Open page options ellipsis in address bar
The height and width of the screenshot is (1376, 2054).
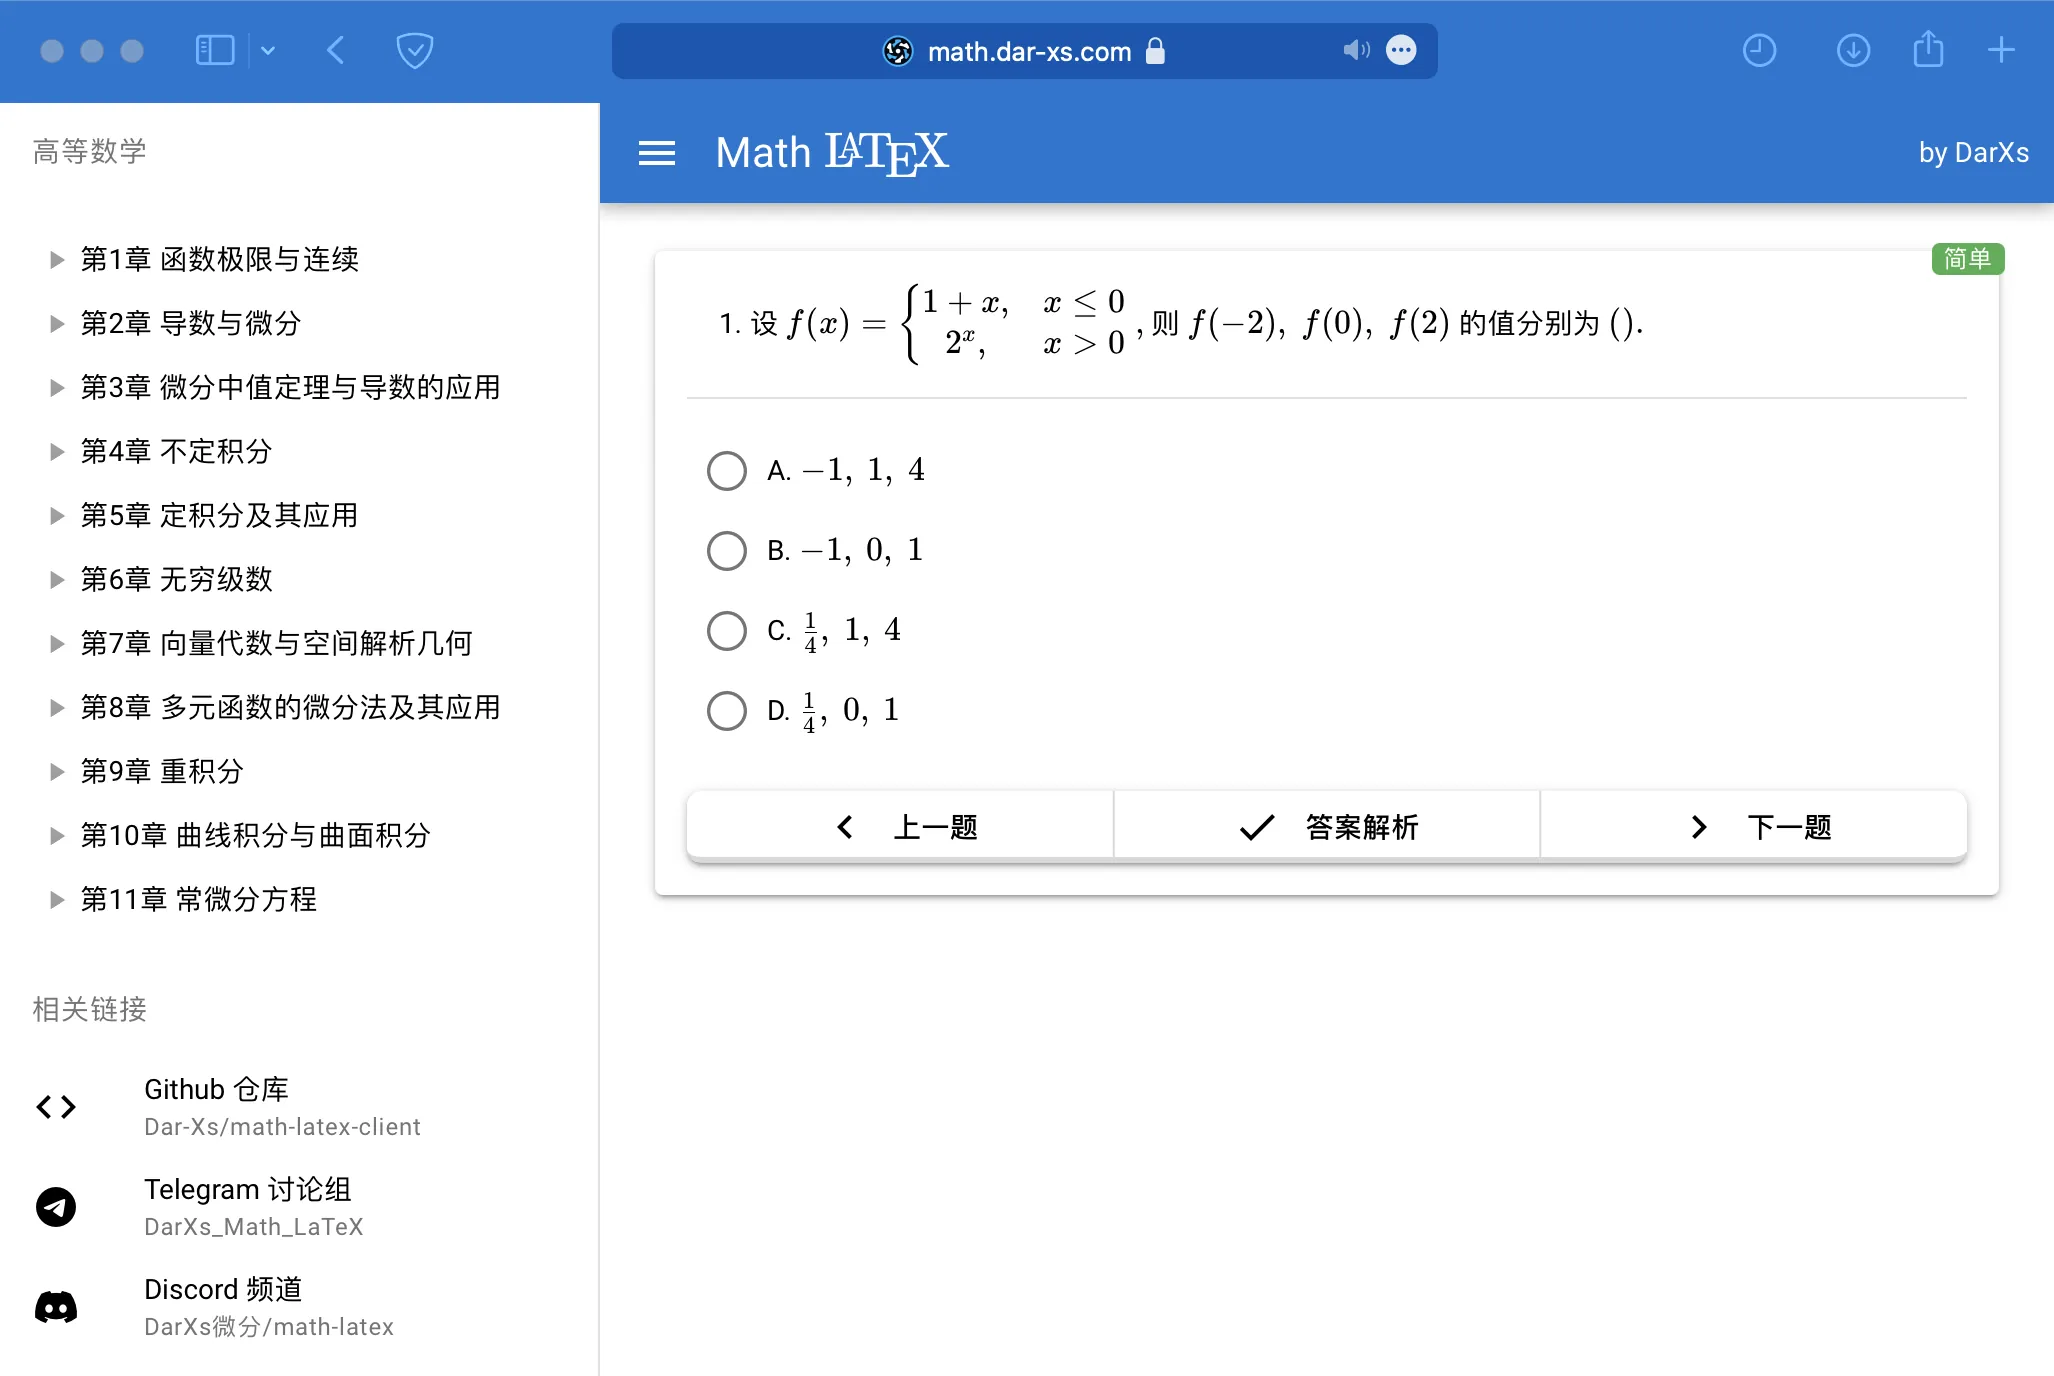point(1401,50)
